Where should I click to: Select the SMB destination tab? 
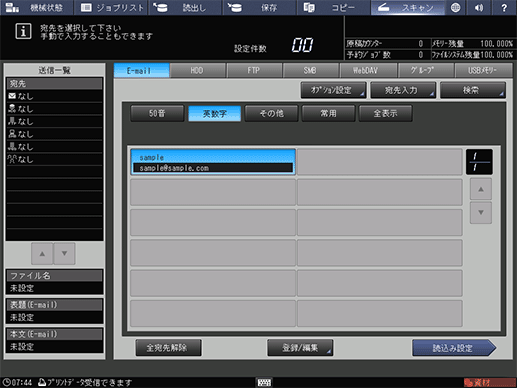(311, 70)
